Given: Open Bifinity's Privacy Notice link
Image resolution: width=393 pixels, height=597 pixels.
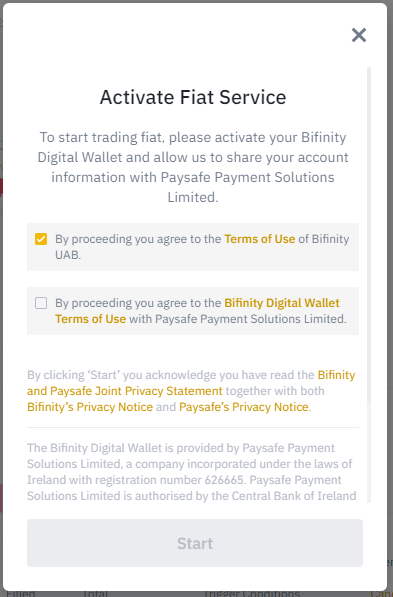Looking at the screenshot, I should coord(90,407).
